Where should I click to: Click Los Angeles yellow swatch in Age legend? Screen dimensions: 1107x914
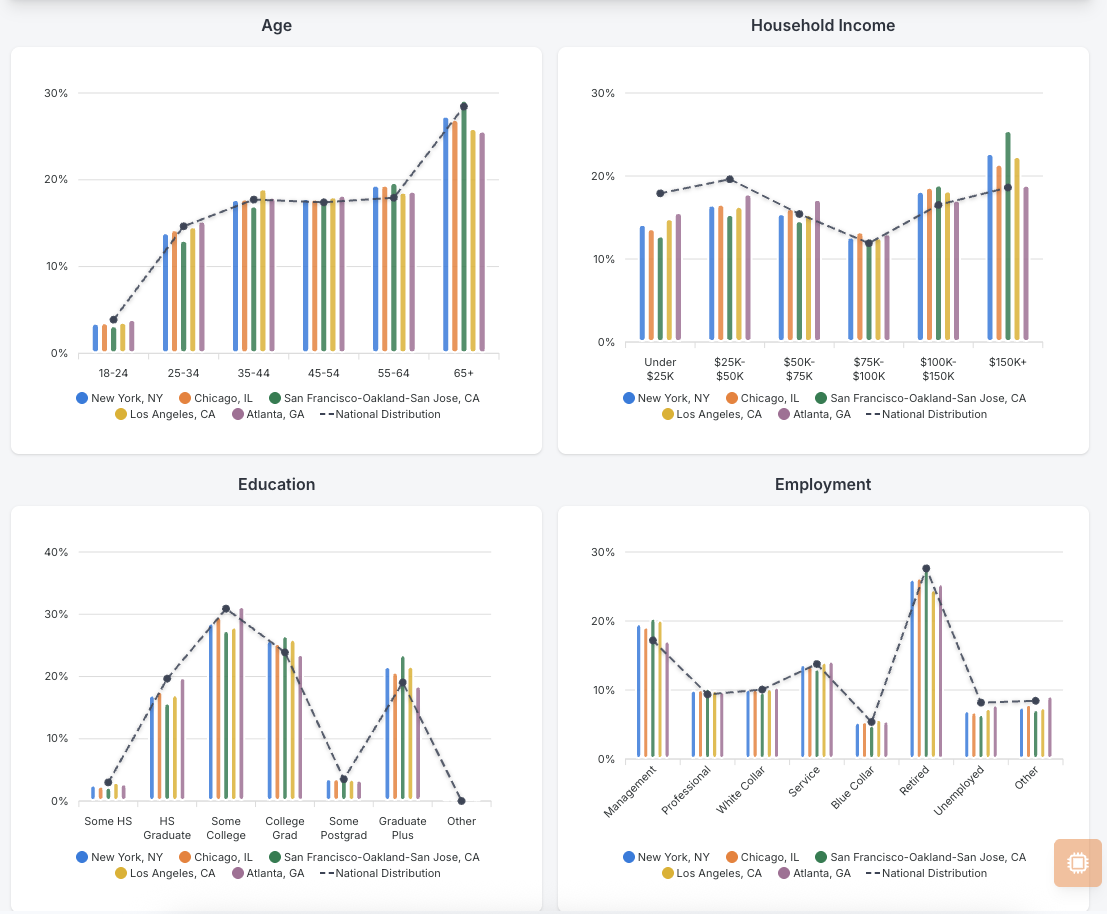click(121, 414)
